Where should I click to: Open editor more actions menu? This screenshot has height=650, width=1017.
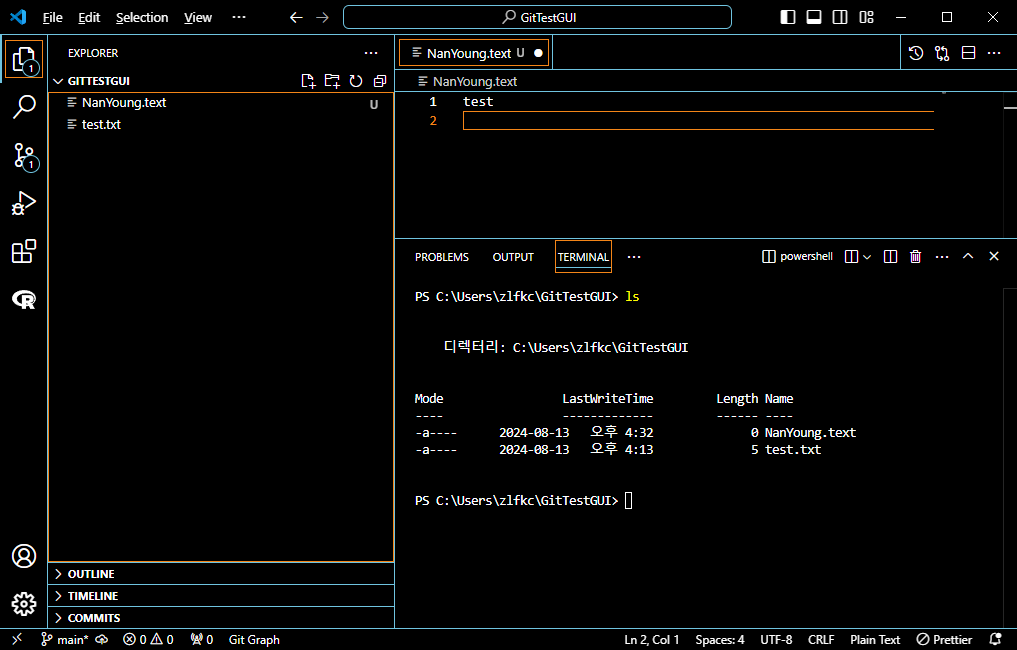coord(994,53)
